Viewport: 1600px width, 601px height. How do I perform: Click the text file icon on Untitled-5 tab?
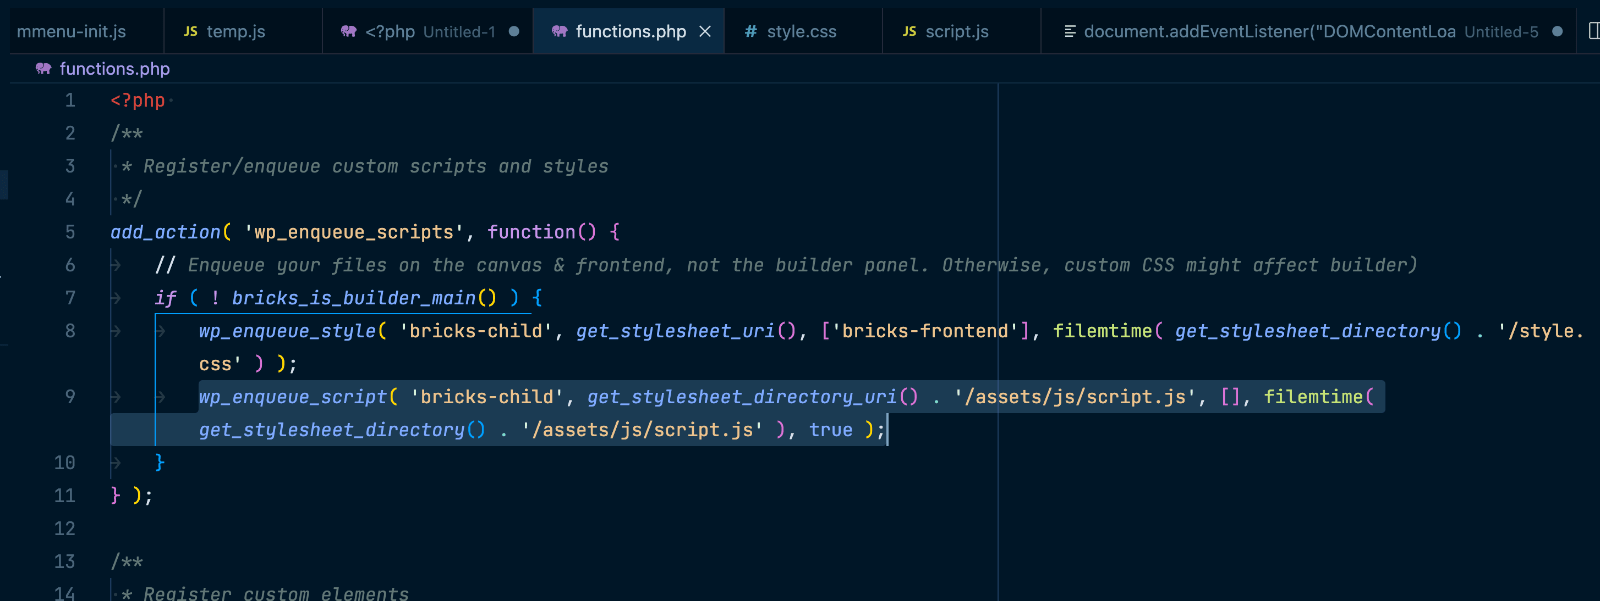(1070, 31)
